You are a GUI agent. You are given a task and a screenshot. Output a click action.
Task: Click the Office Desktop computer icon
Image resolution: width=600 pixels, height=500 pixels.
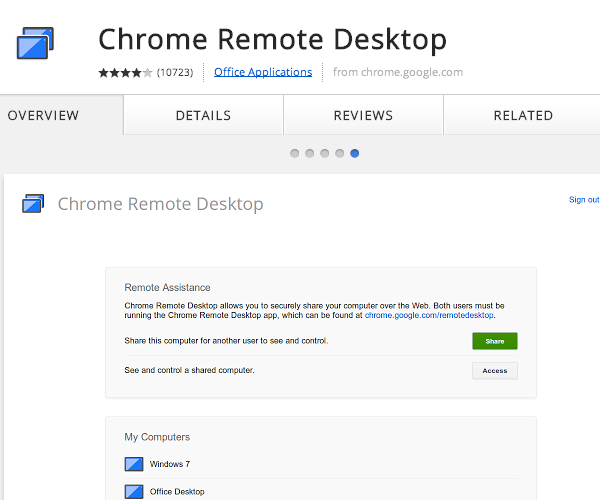[134, 492]
